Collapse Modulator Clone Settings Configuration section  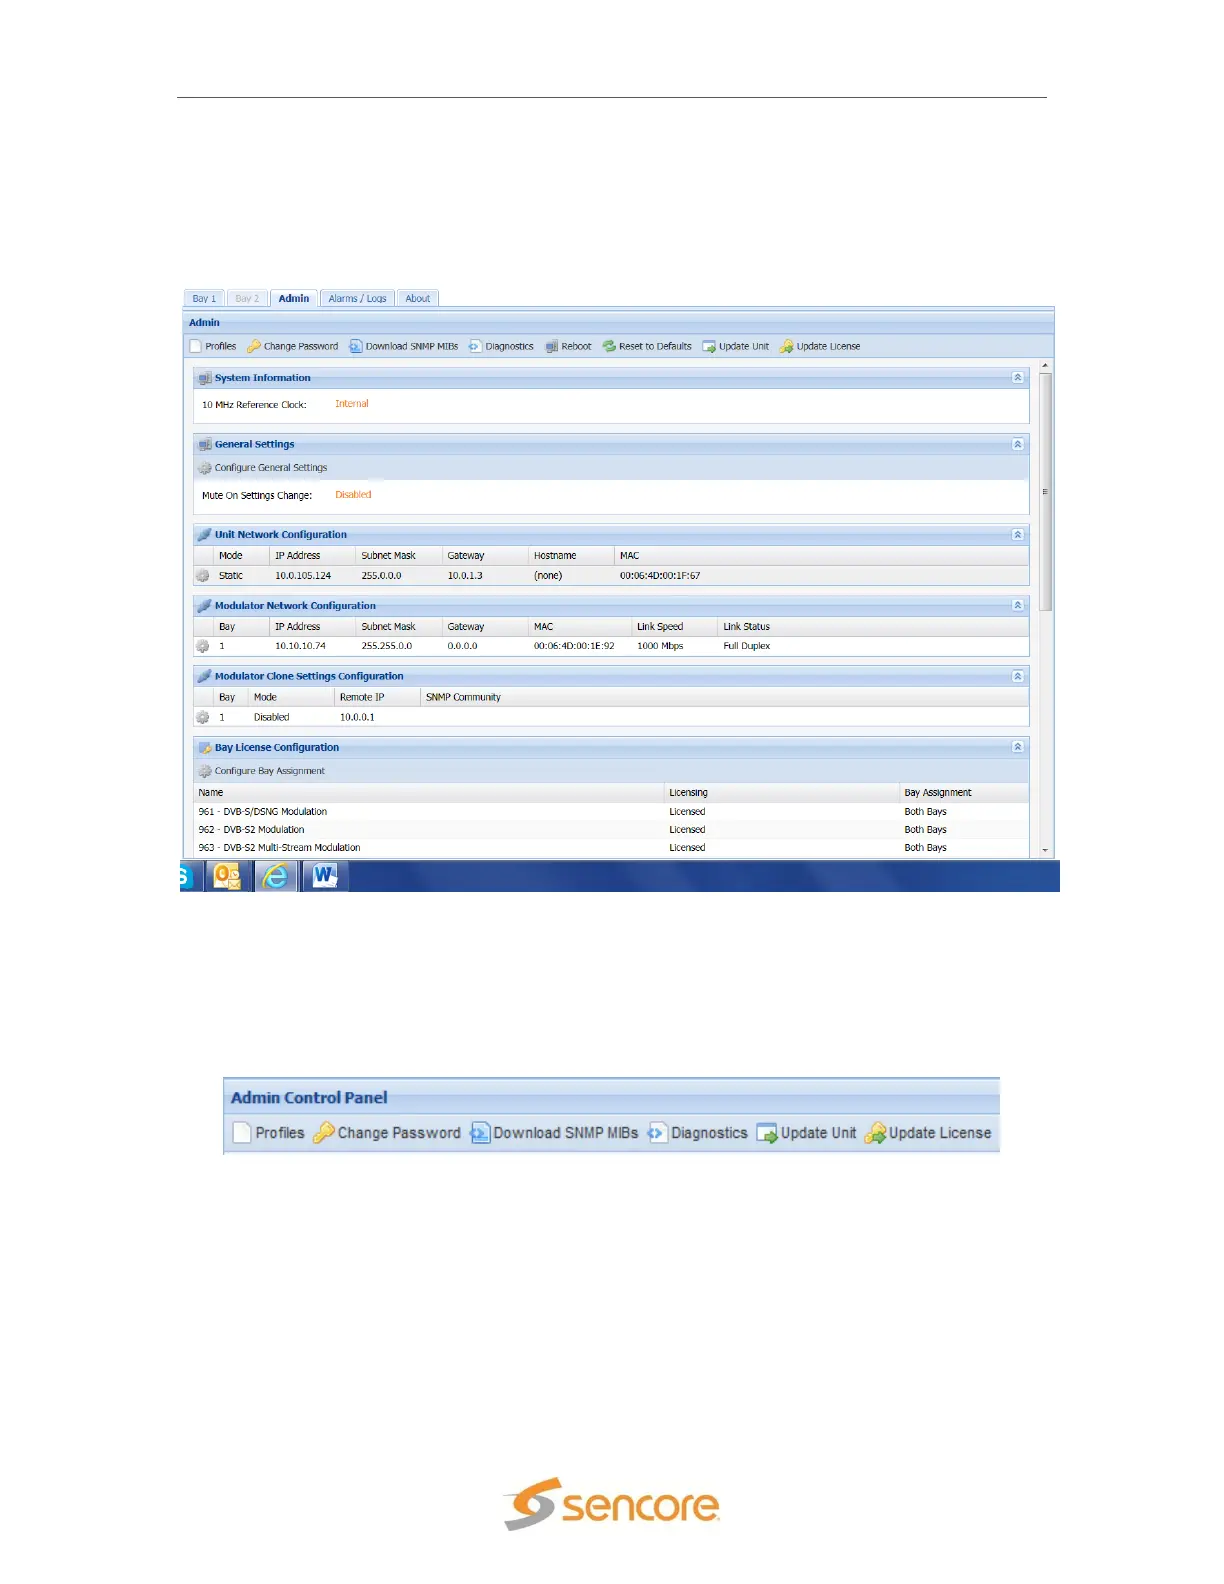click(x=1017, y=677)
